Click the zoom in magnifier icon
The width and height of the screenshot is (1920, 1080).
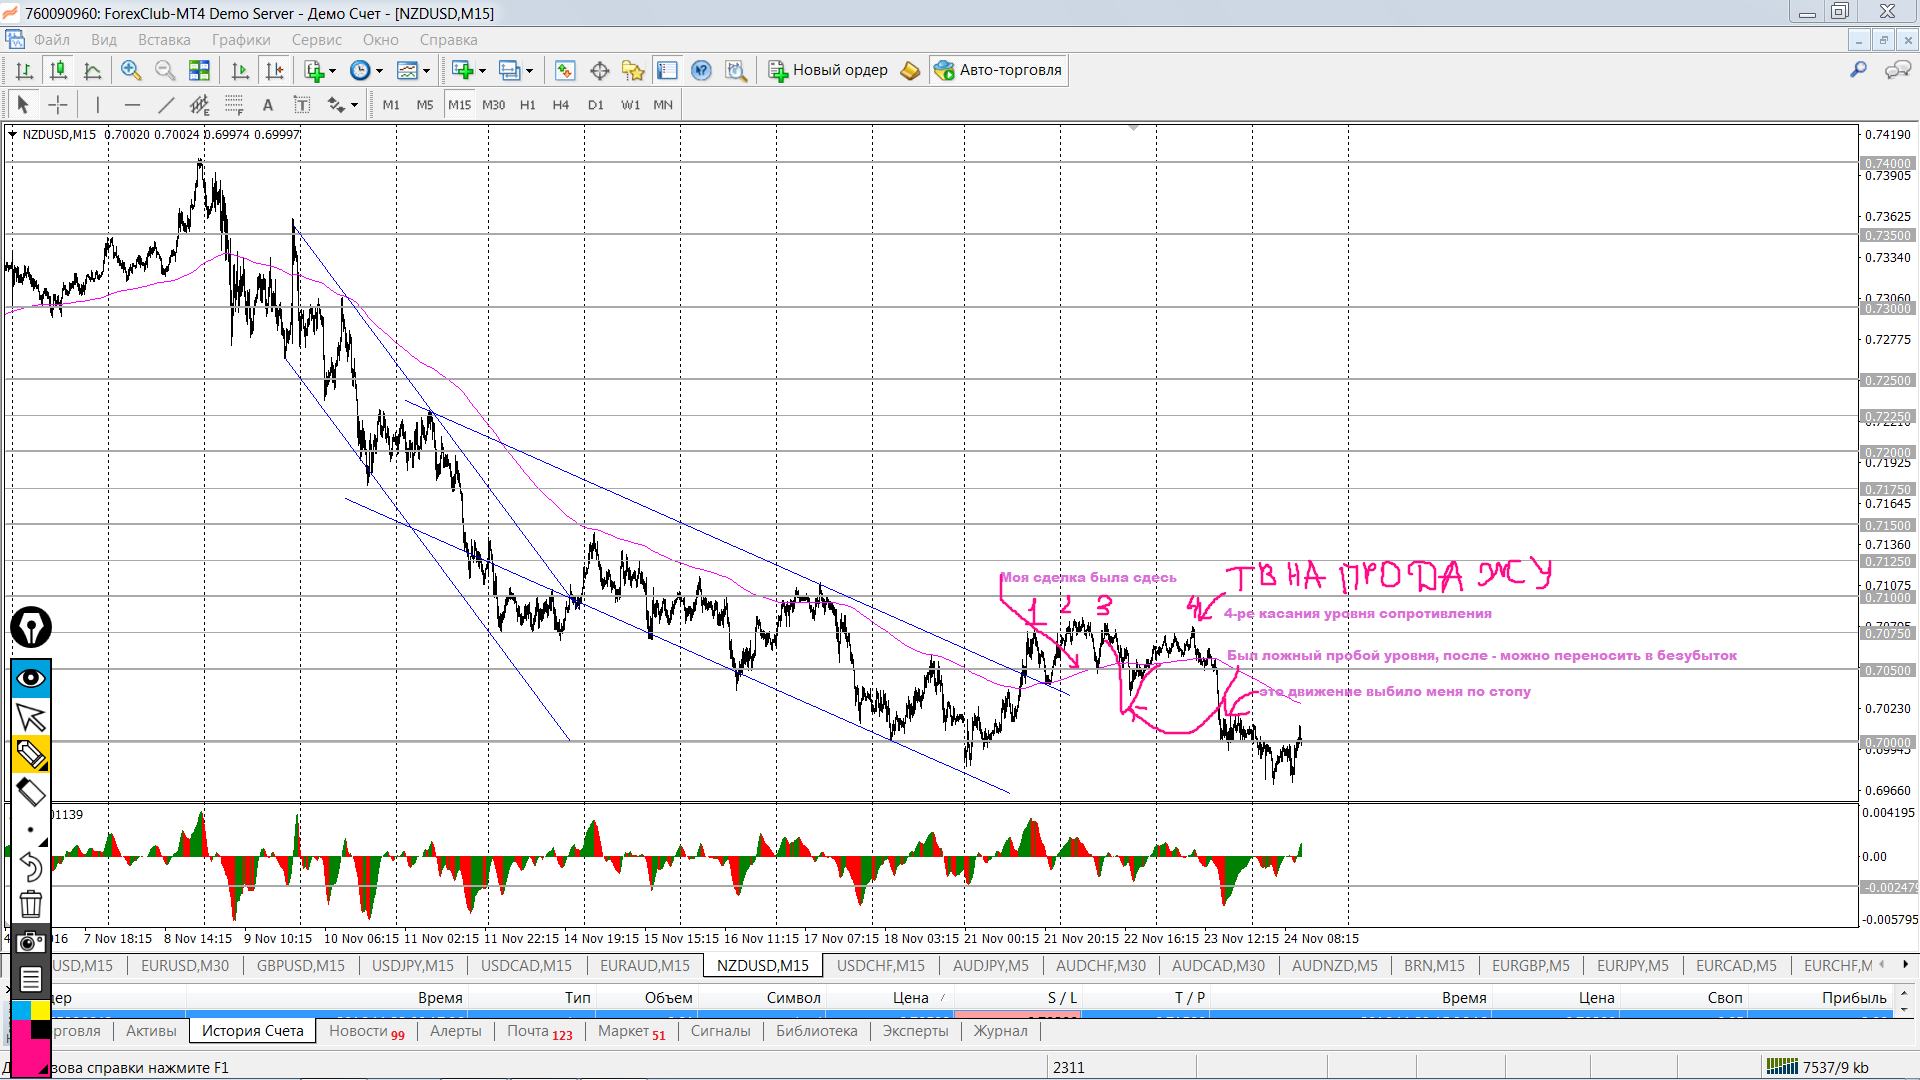point(130,70)
